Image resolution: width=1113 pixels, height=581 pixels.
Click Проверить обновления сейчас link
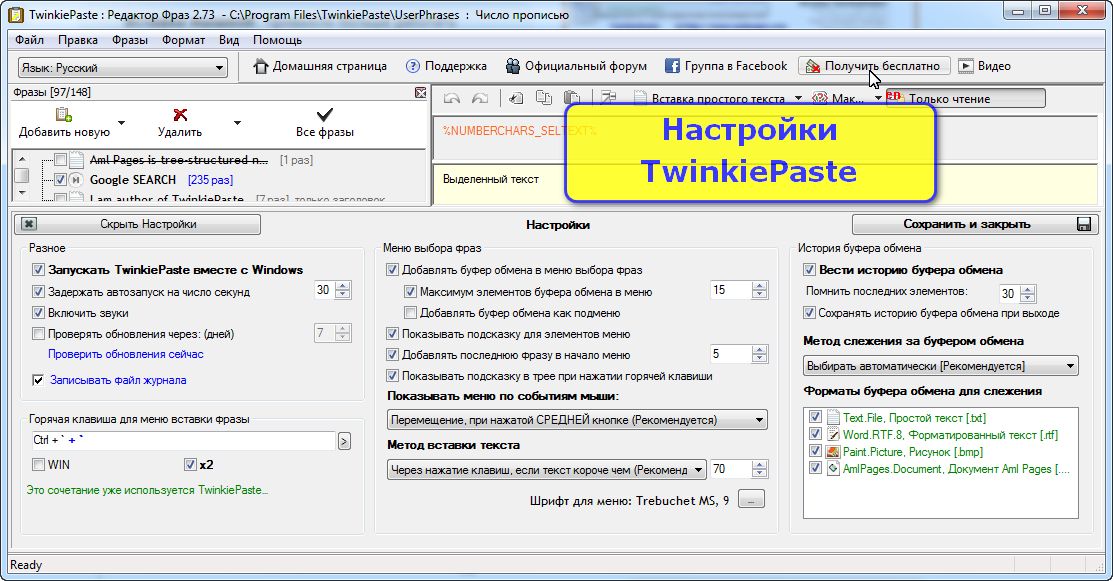tap(126, 354)
